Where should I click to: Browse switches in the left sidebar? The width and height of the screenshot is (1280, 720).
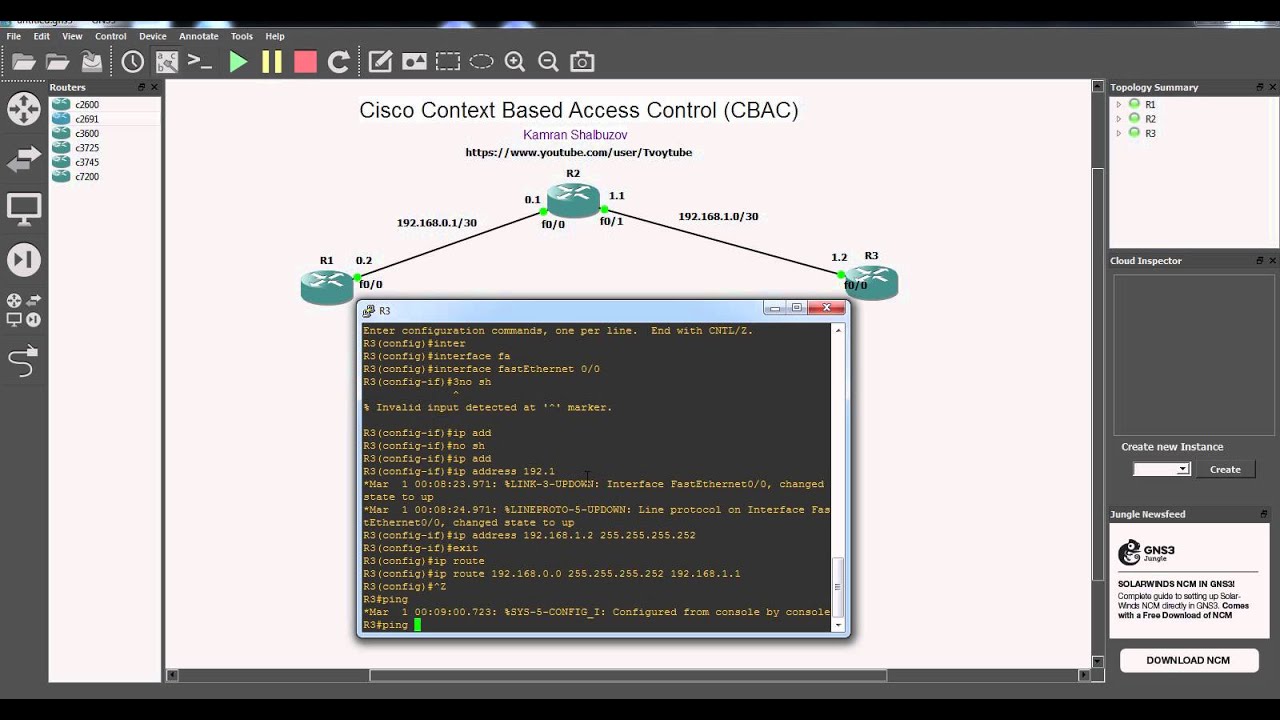24,159
